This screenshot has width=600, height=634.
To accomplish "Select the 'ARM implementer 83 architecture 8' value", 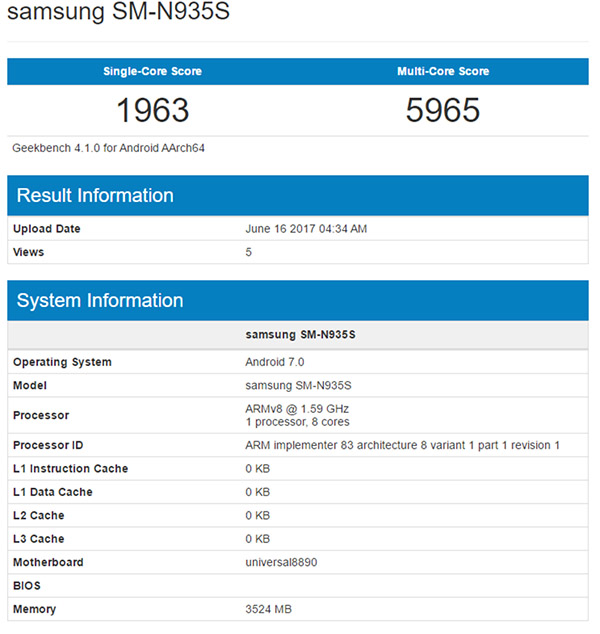I will pyautogui.click(x=402, y=446).
